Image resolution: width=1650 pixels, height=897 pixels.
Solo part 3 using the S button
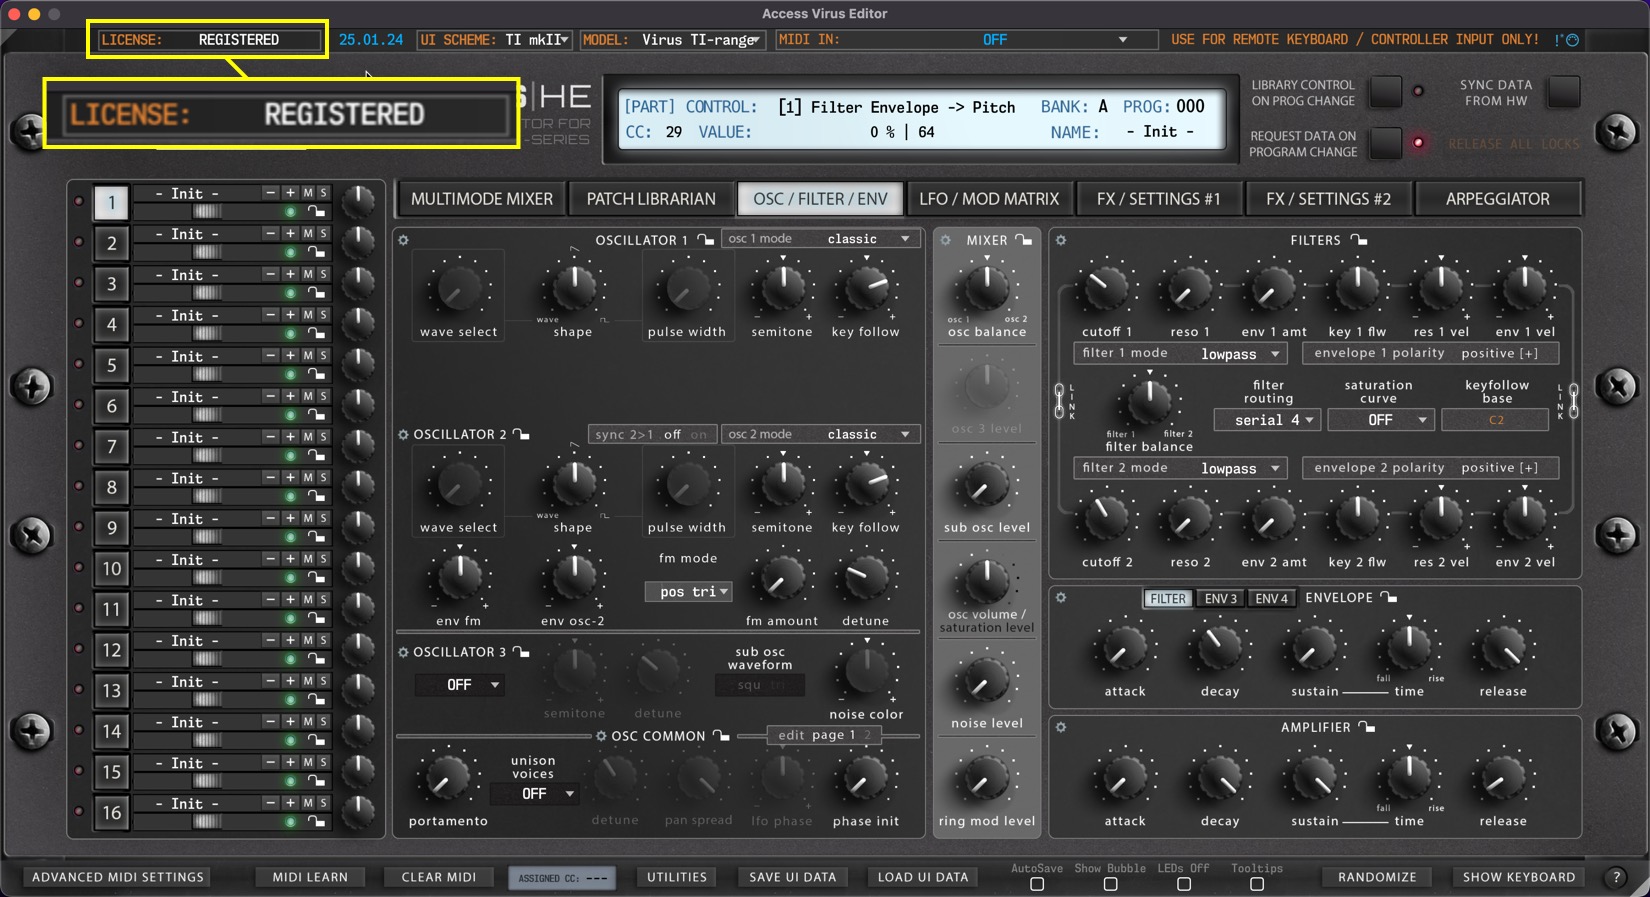click(323, 274)
